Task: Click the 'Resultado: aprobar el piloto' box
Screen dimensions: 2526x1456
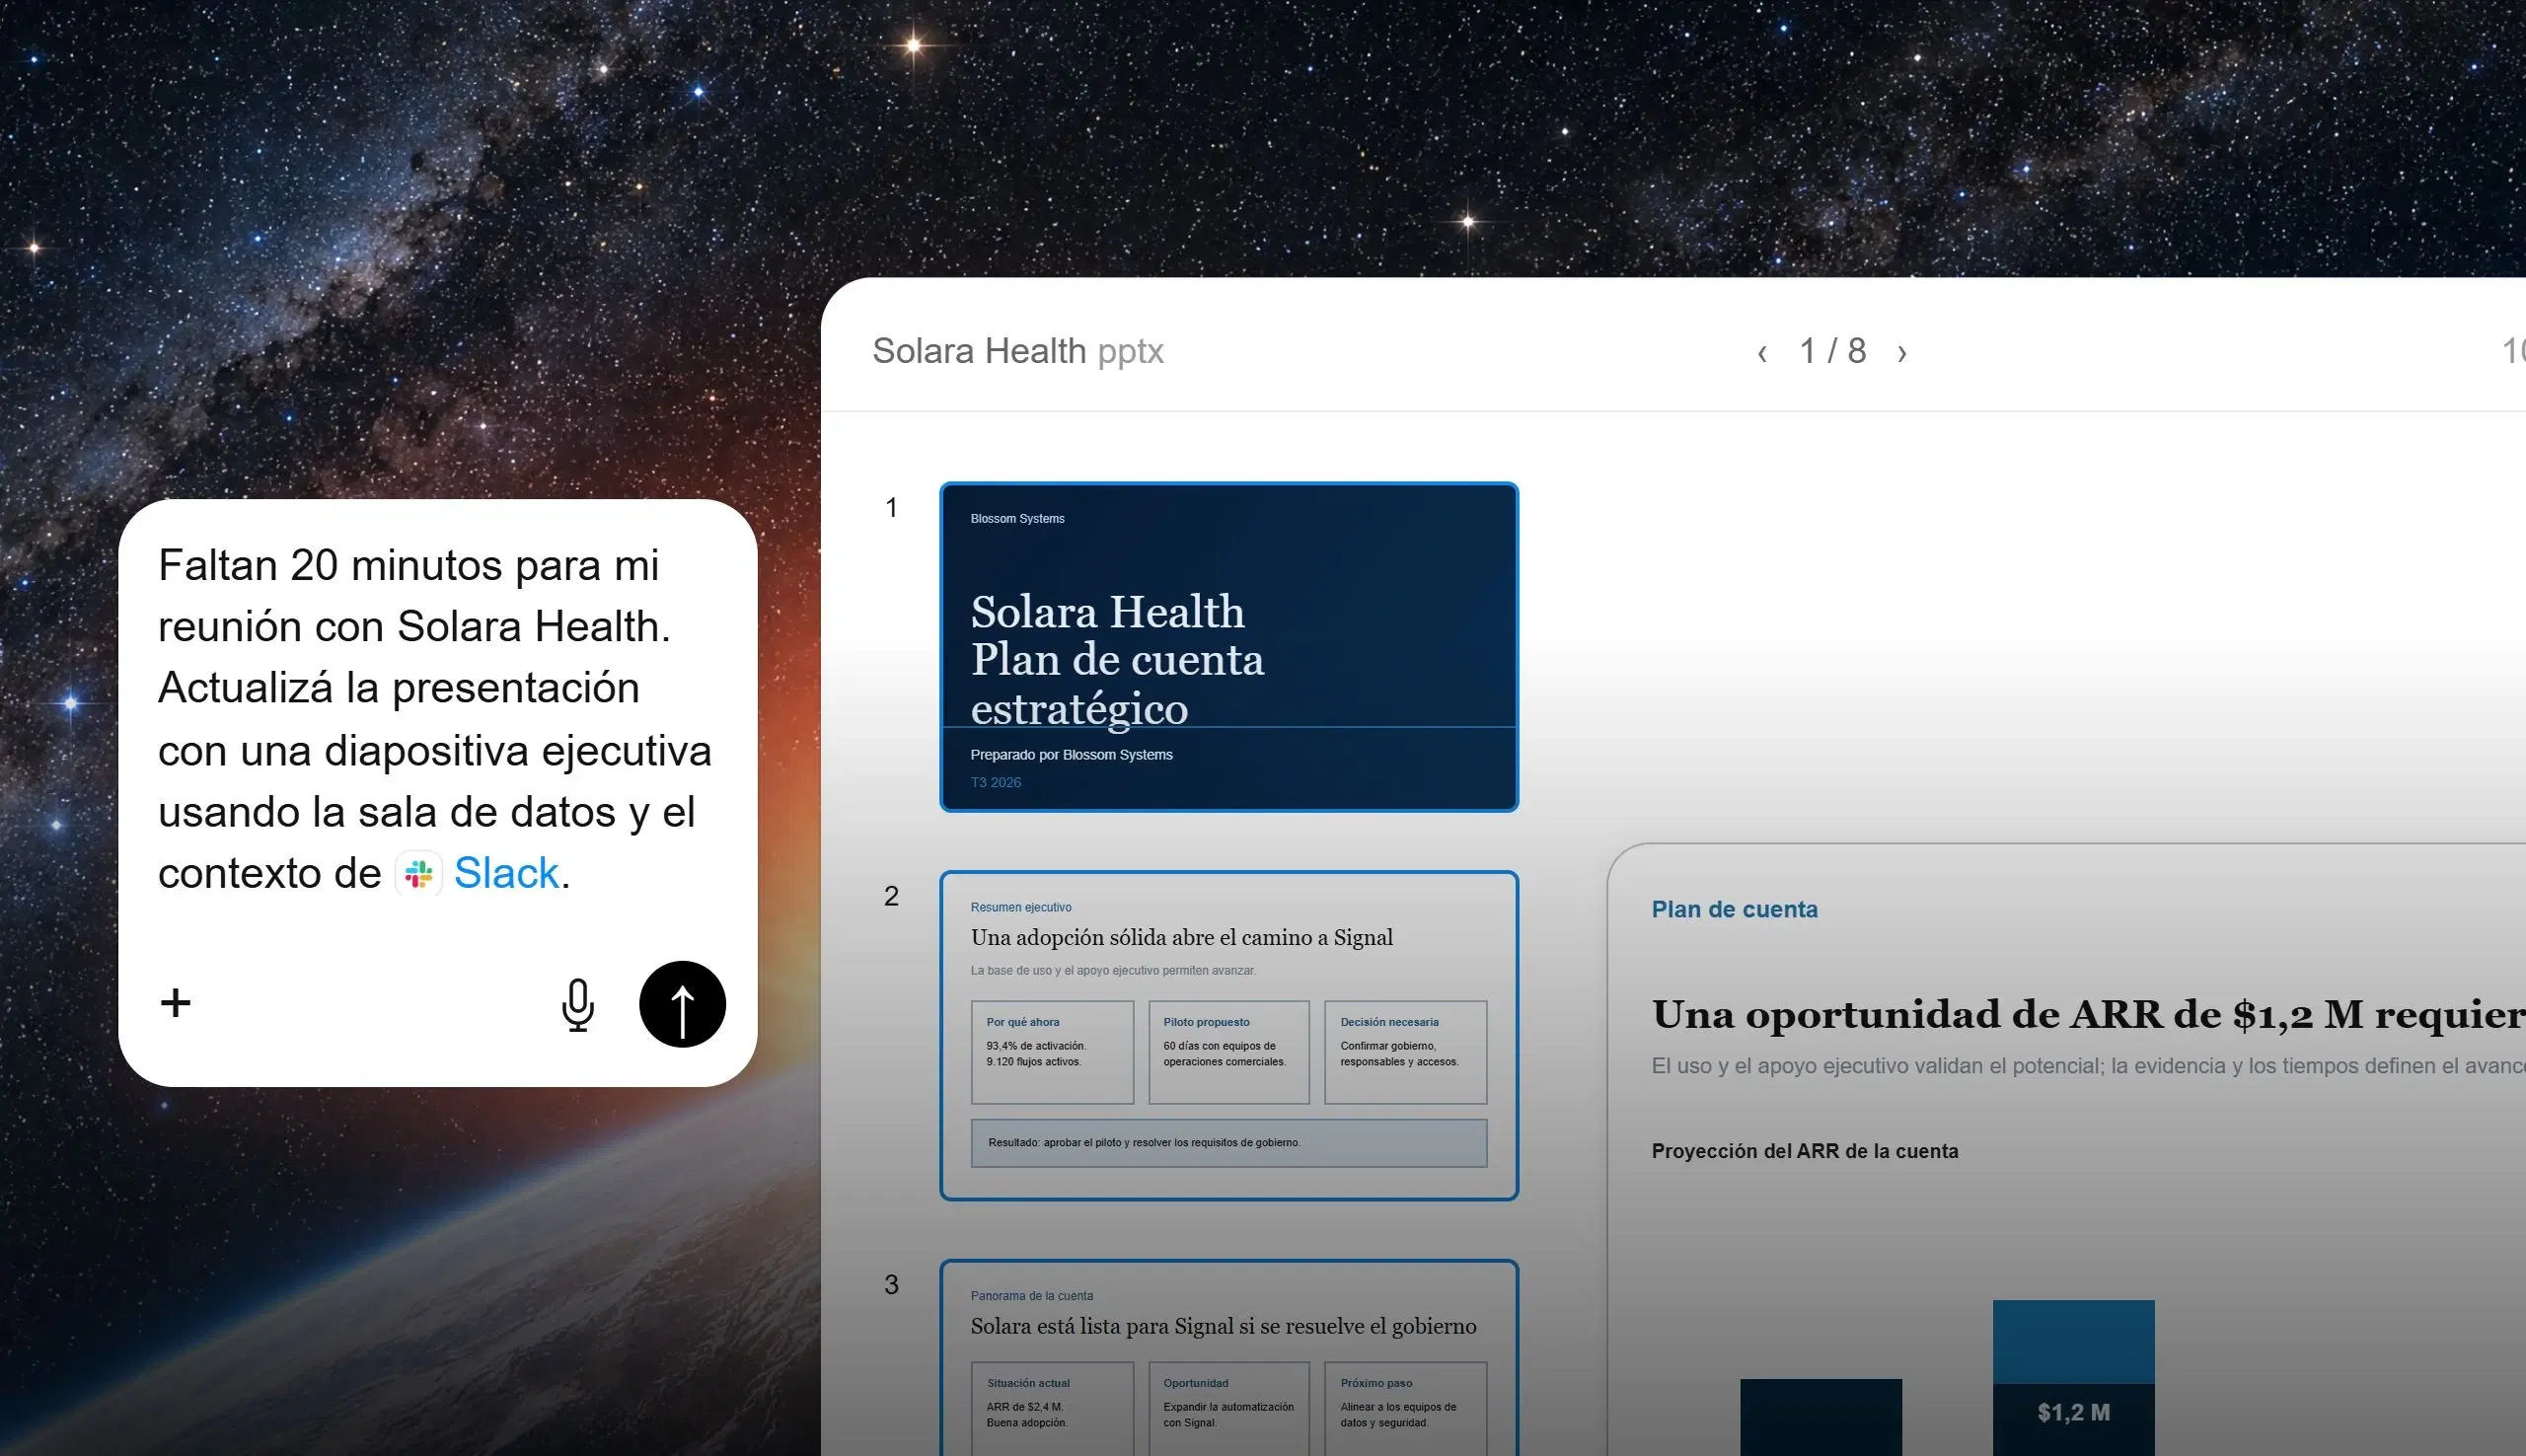Action: pyautogui.click(x=1229, y=1143)
